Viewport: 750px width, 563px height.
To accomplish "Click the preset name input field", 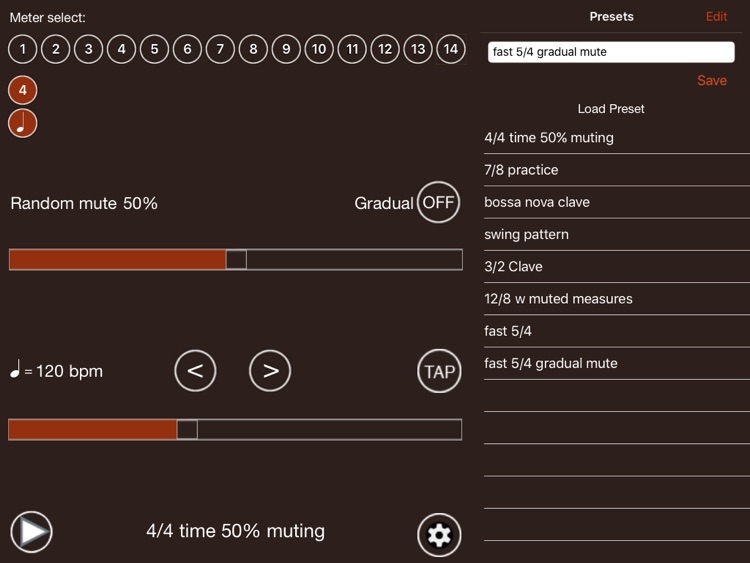I will pyautogui.click(x=611, y=52).
